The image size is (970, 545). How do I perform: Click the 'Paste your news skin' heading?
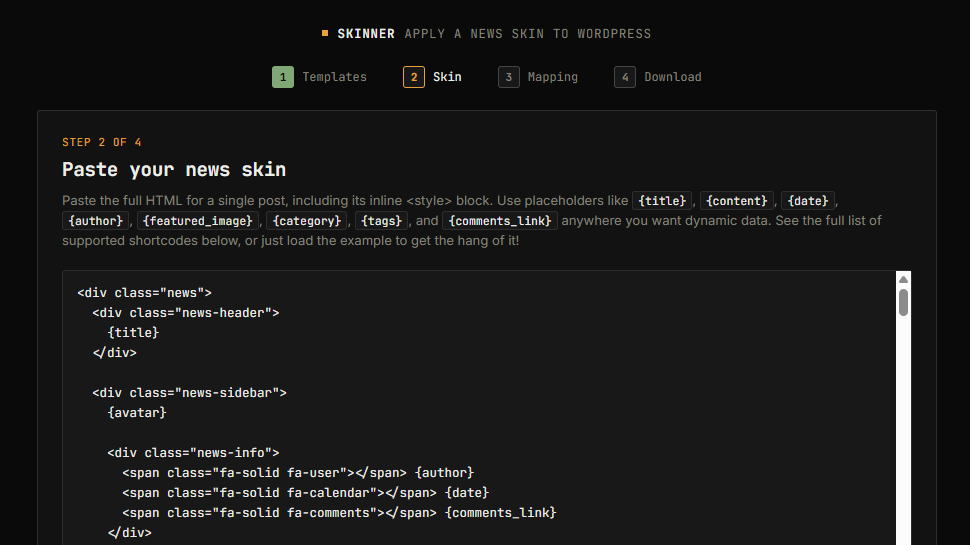174,170
